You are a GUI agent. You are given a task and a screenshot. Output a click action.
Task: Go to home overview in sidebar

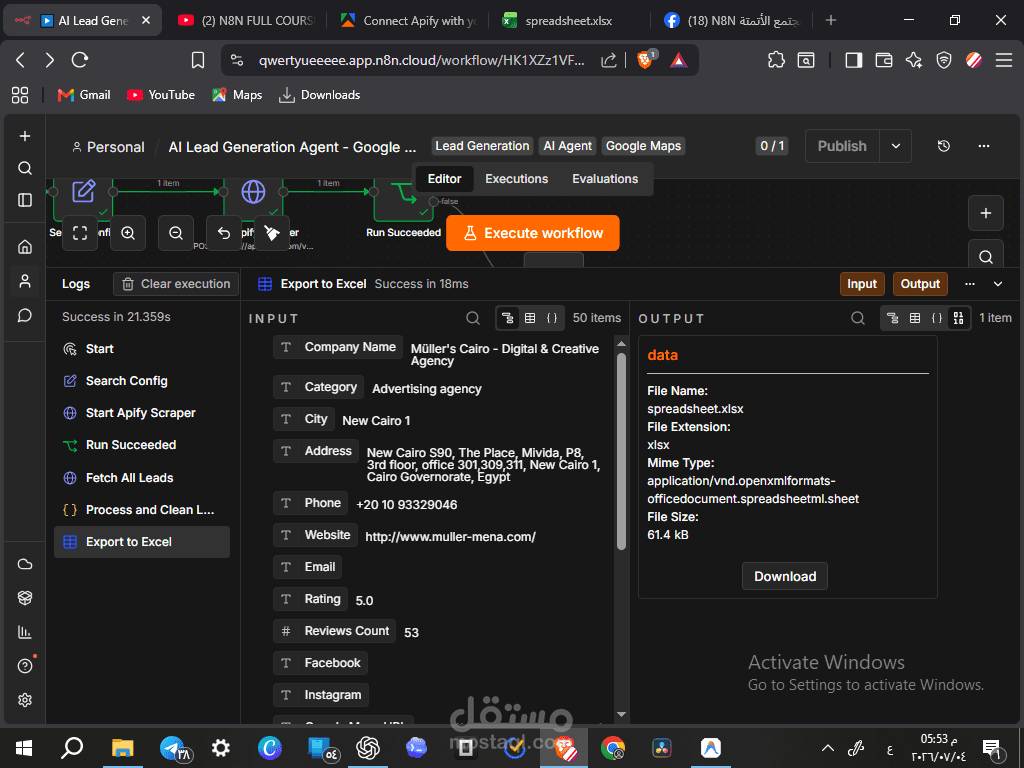click(25, 247)
